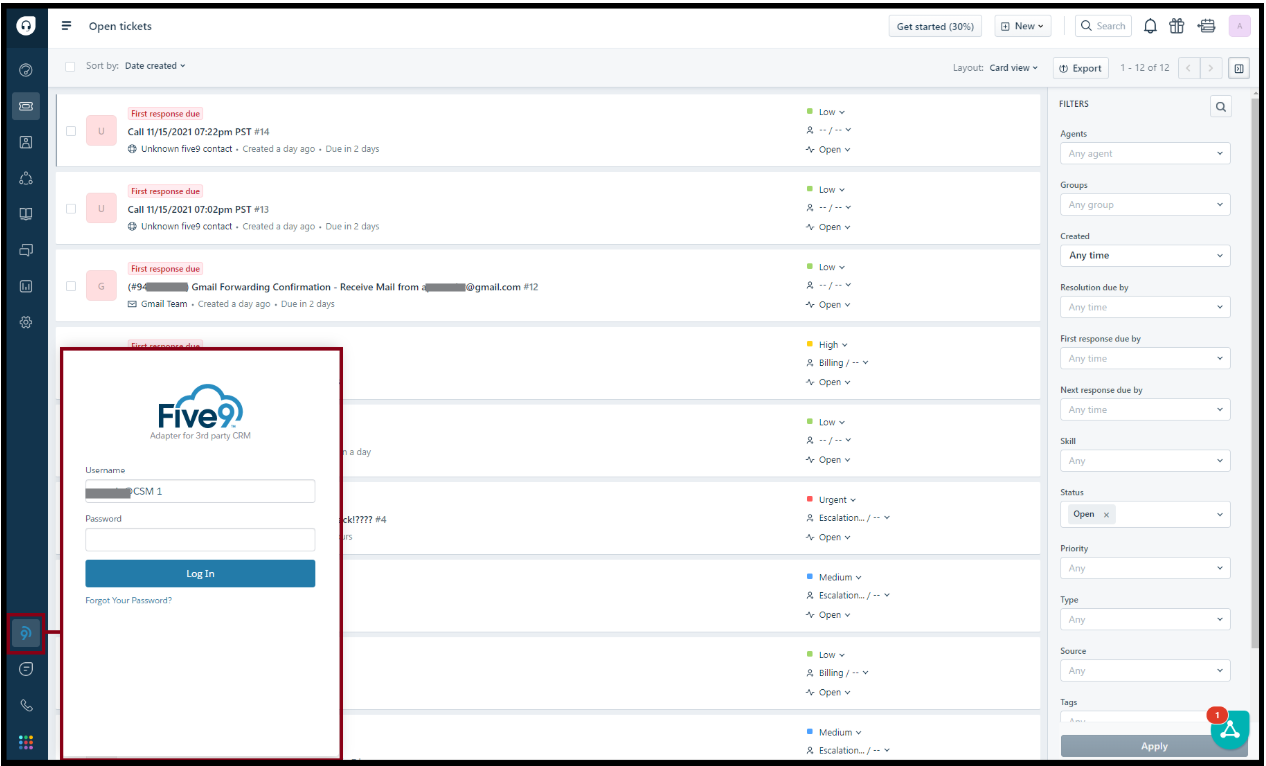Click the Gmail Team contact link
Viewport: 1266px width, 766px height.
point(163,304)
